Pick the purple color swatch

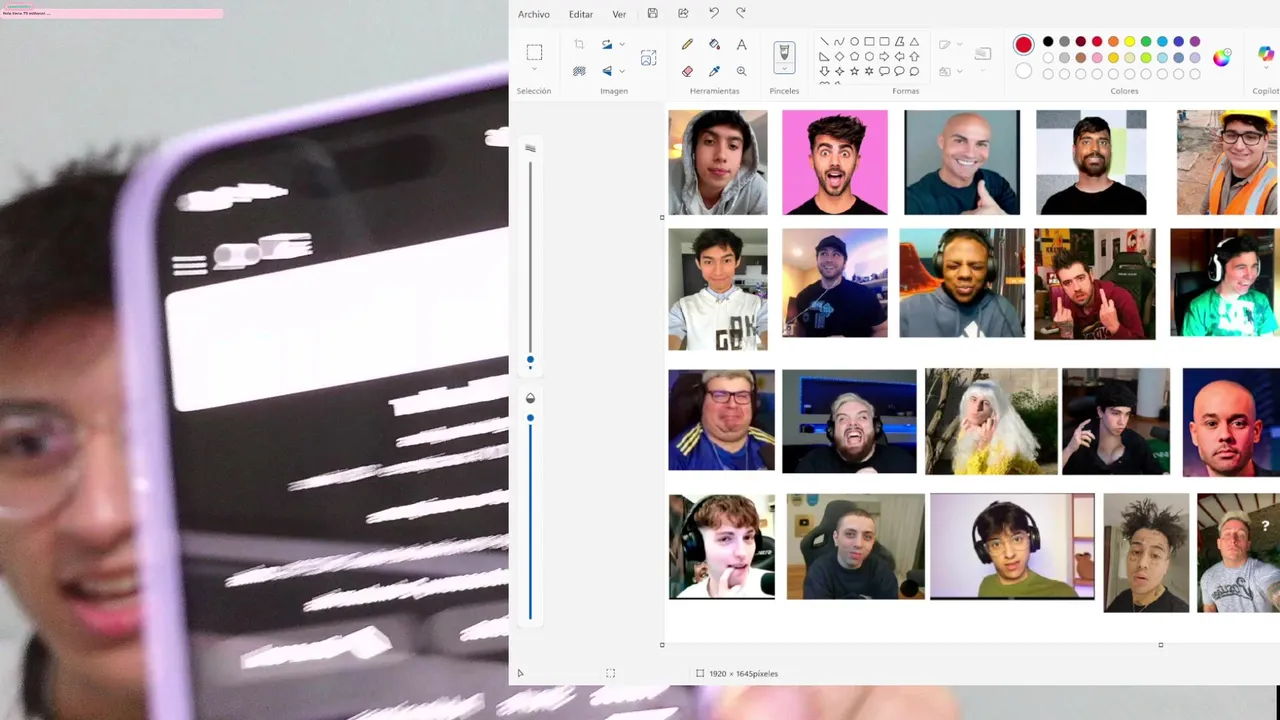tap(1195, 42)
